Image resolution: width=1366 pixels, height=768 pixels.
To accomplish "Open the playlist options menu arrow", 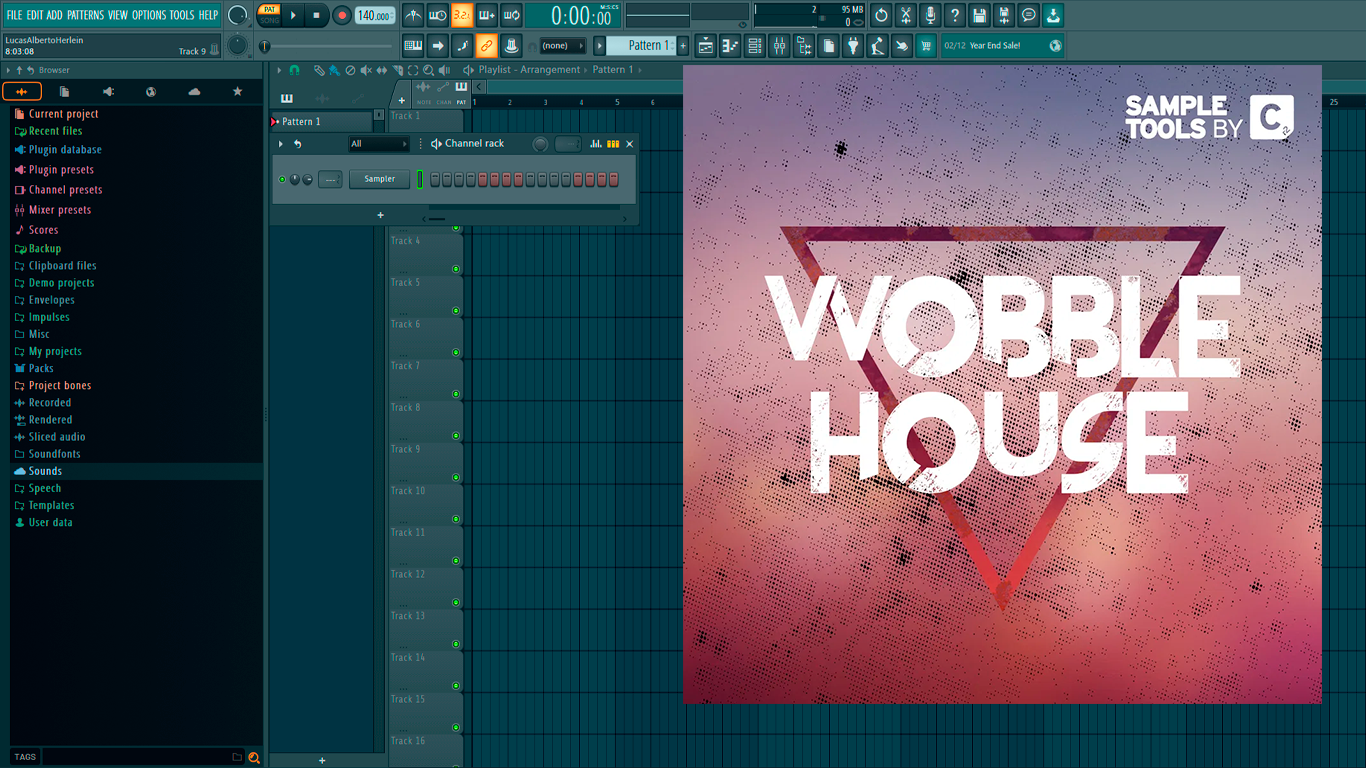I will tap(280, 70).
